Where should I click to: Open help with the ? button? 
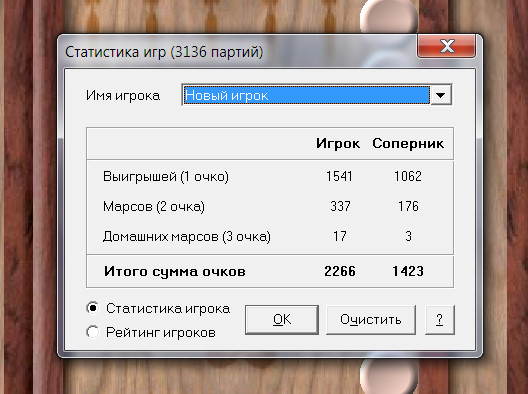[x=439, y=320]
